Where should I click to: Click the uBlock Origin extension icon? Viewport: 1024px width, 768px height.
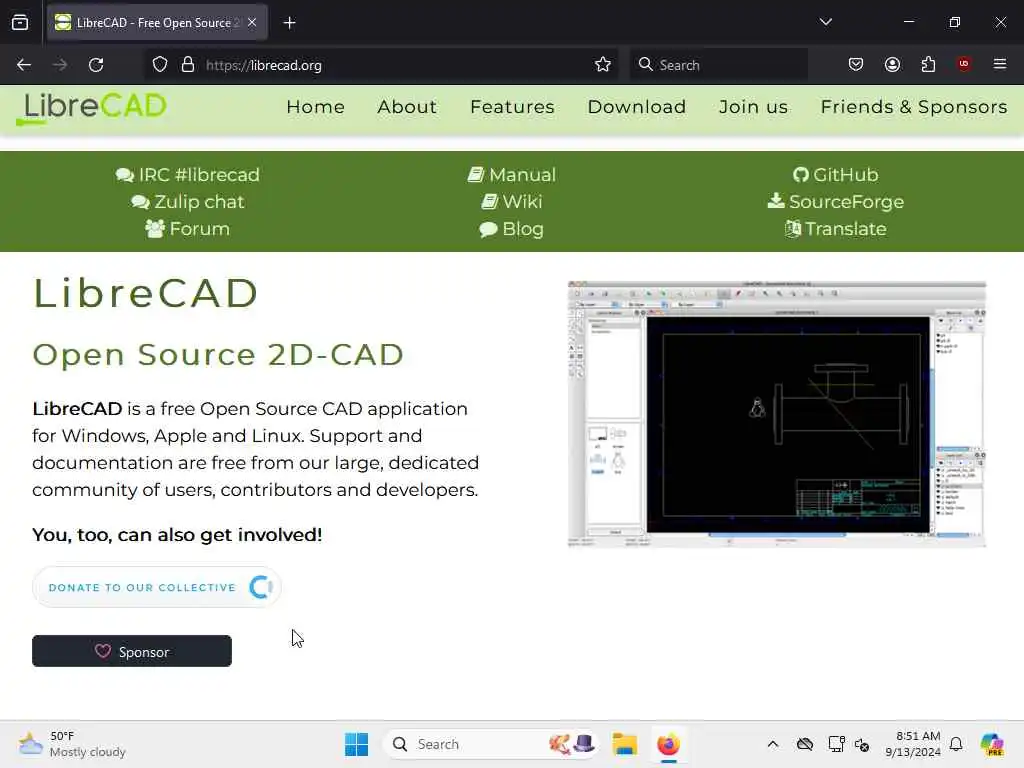click(963, 65)
